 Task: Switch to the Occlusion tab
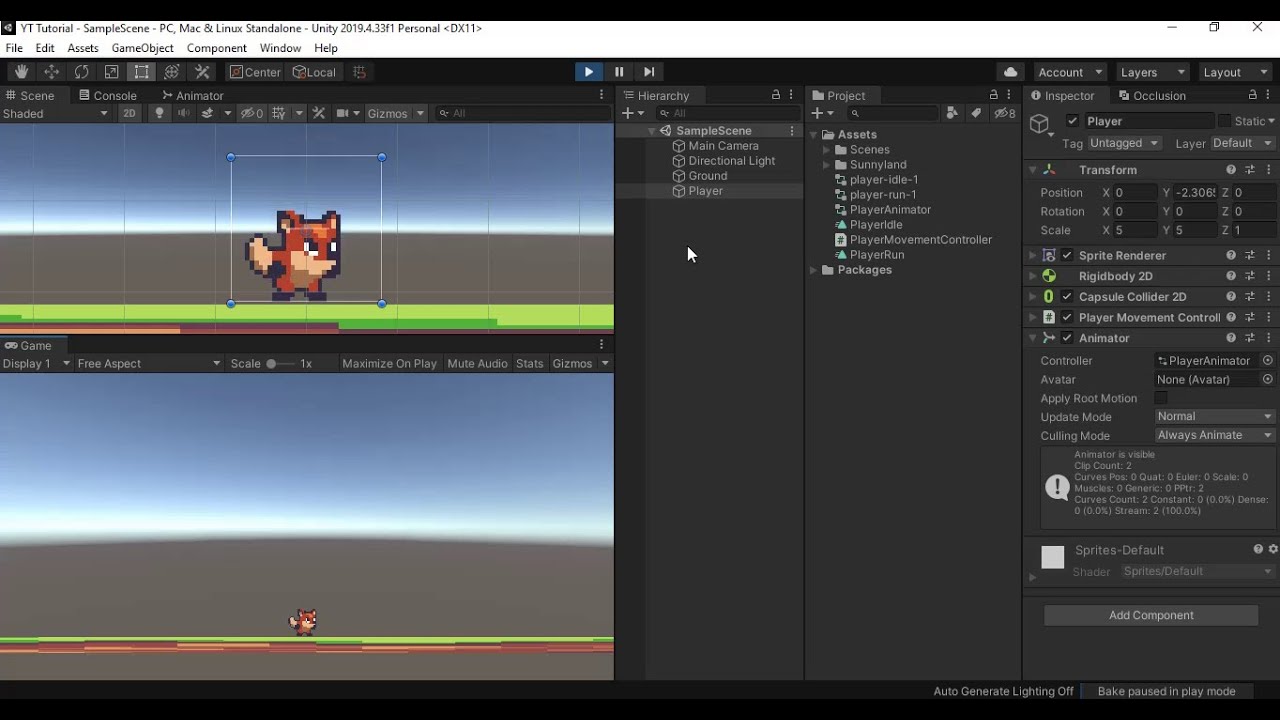[1152, 96]
